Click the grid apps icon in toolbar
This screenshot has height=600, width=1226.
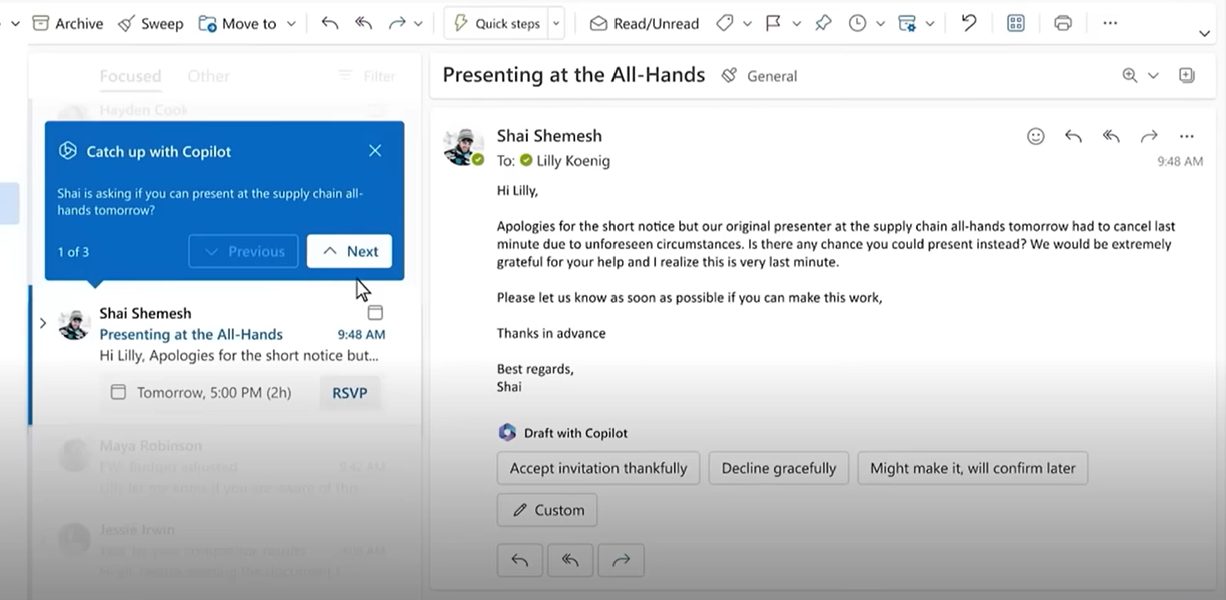point(1016,23)
